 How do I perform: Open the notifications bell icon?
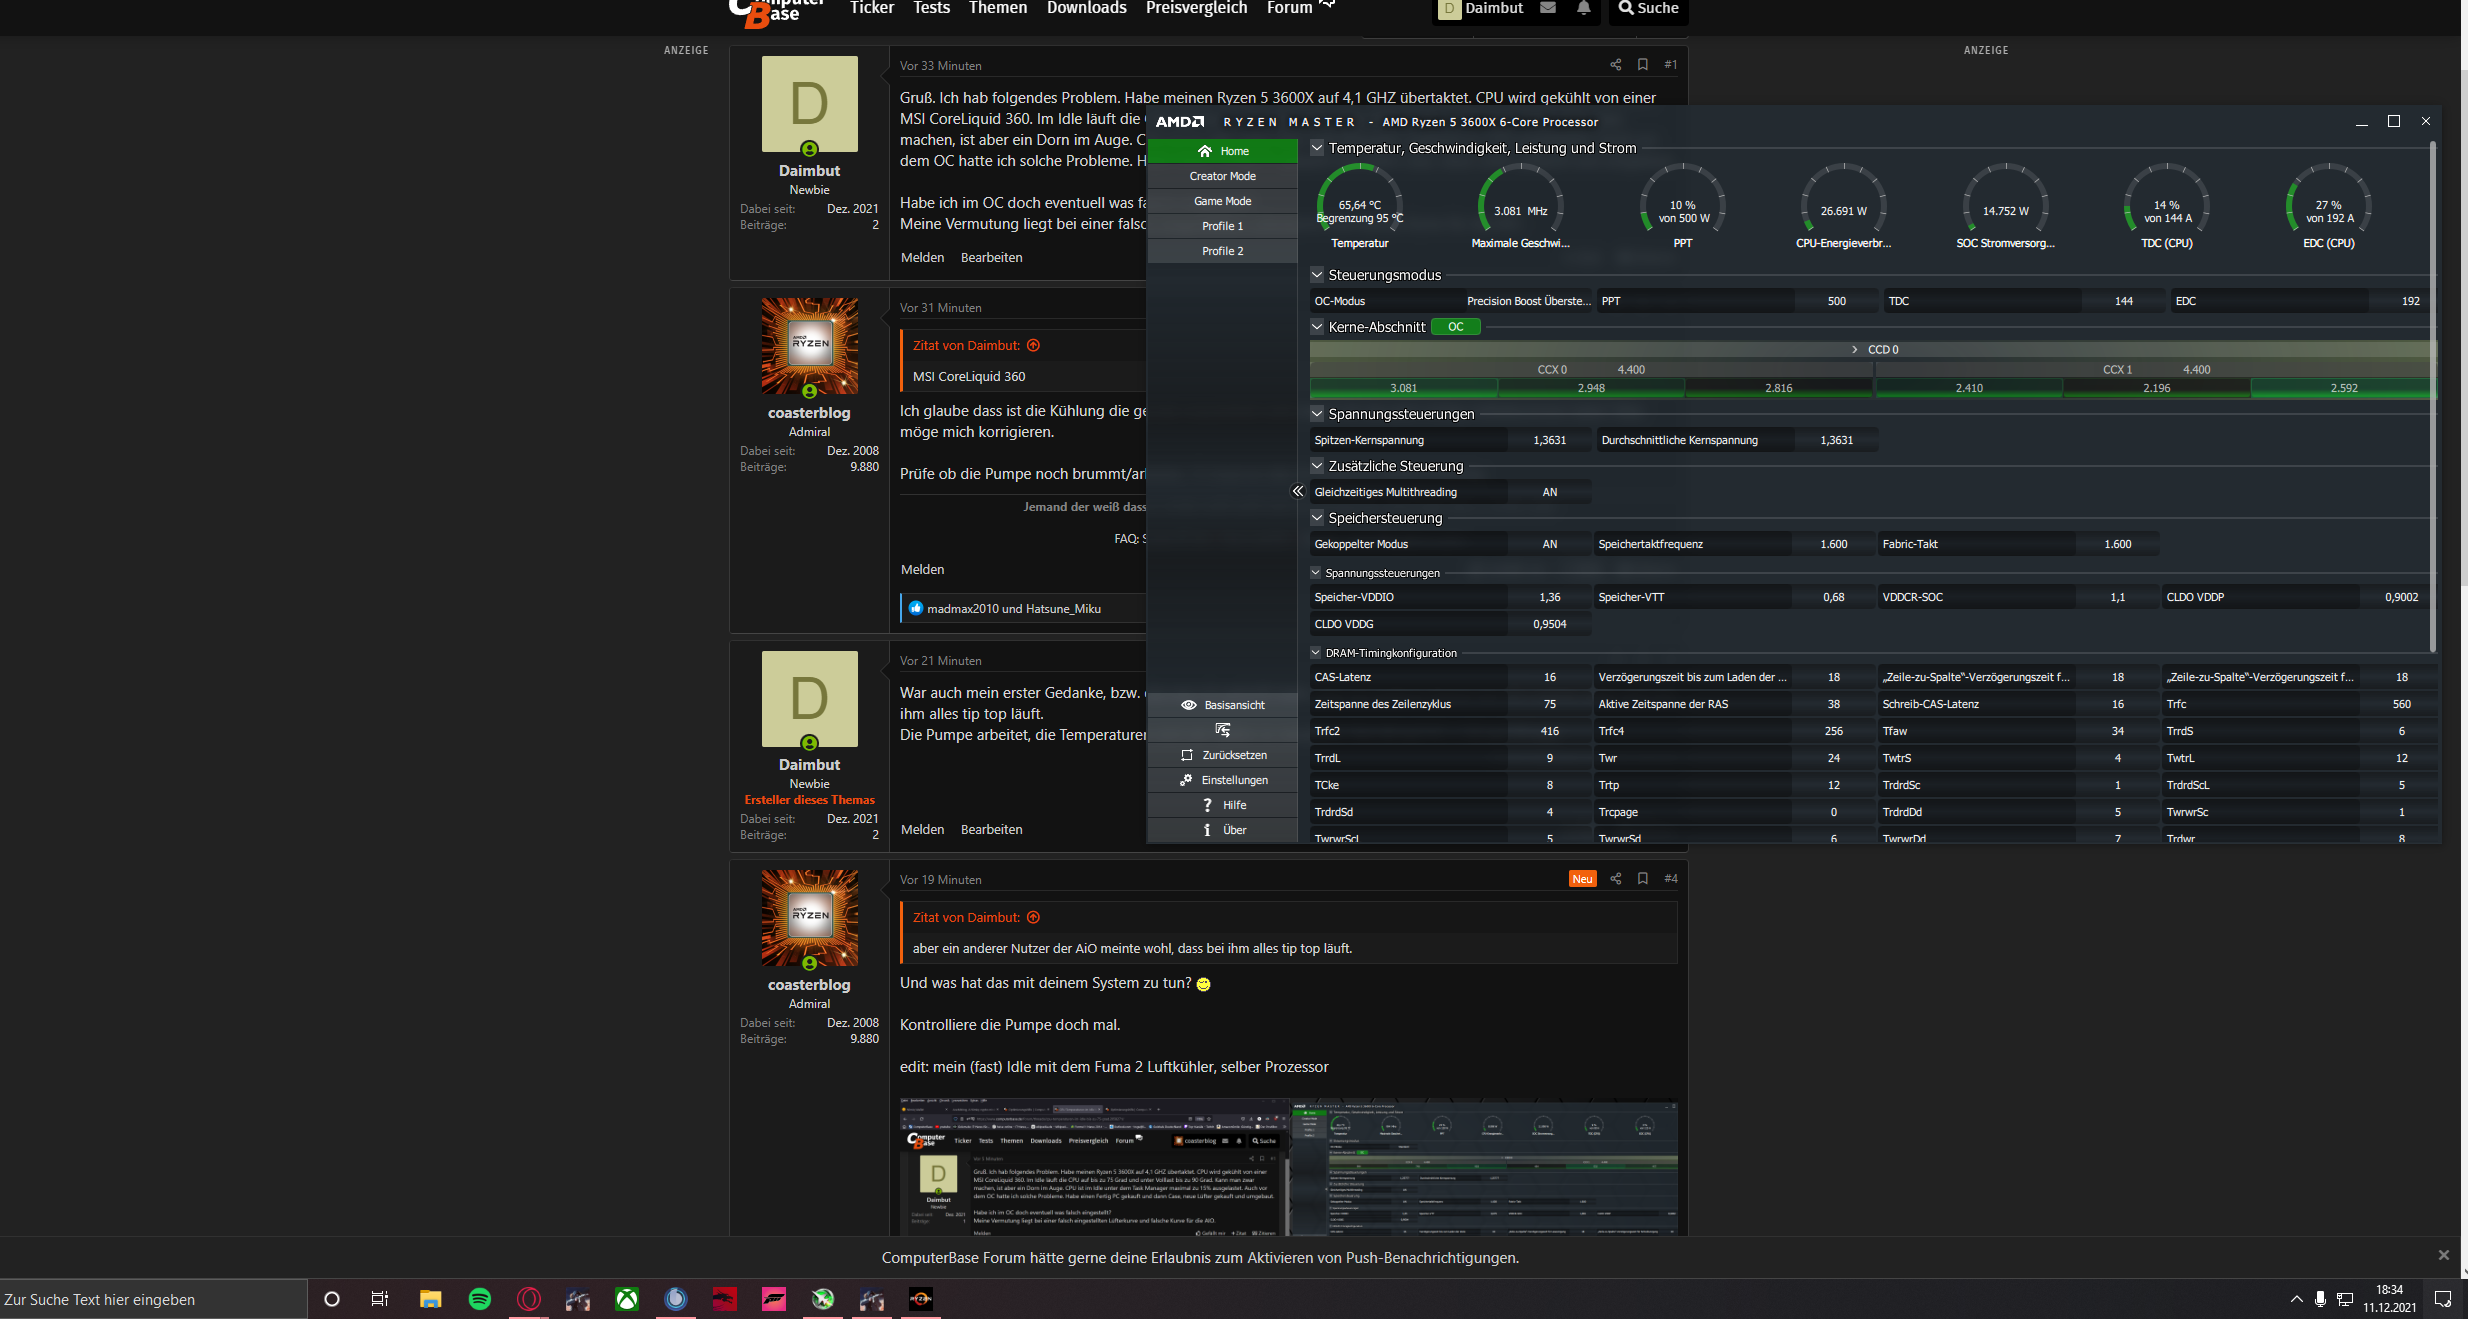click(x=1584, y=9)
